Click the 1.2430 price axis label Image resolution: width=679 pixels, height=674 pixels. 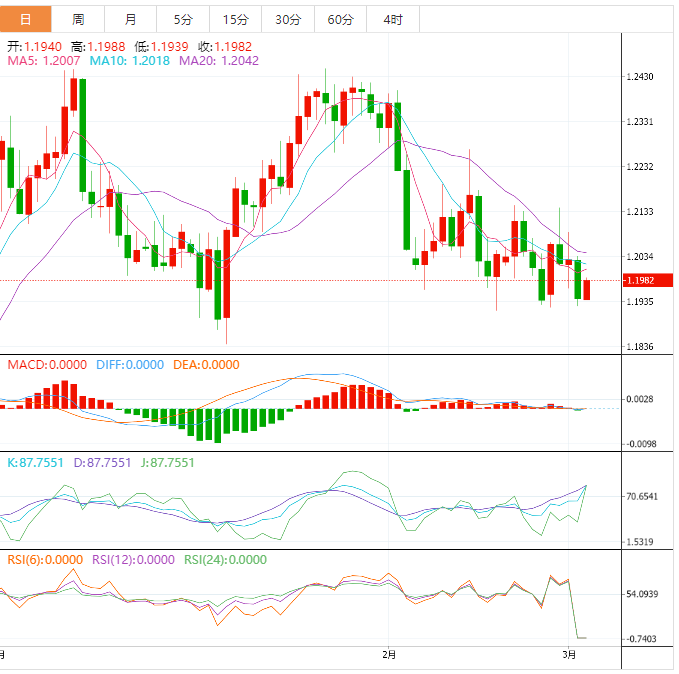[639, 77]
